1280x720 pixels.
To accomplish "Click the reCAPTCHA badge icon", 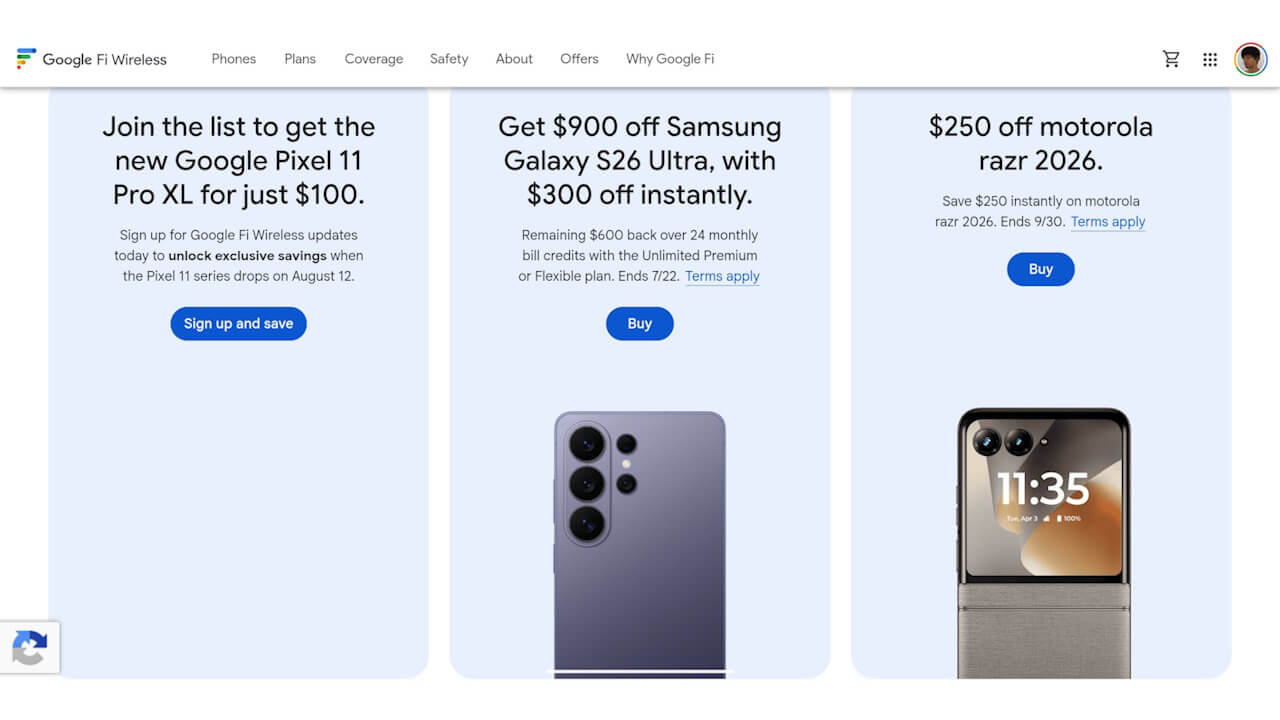I will coord(30,648).
